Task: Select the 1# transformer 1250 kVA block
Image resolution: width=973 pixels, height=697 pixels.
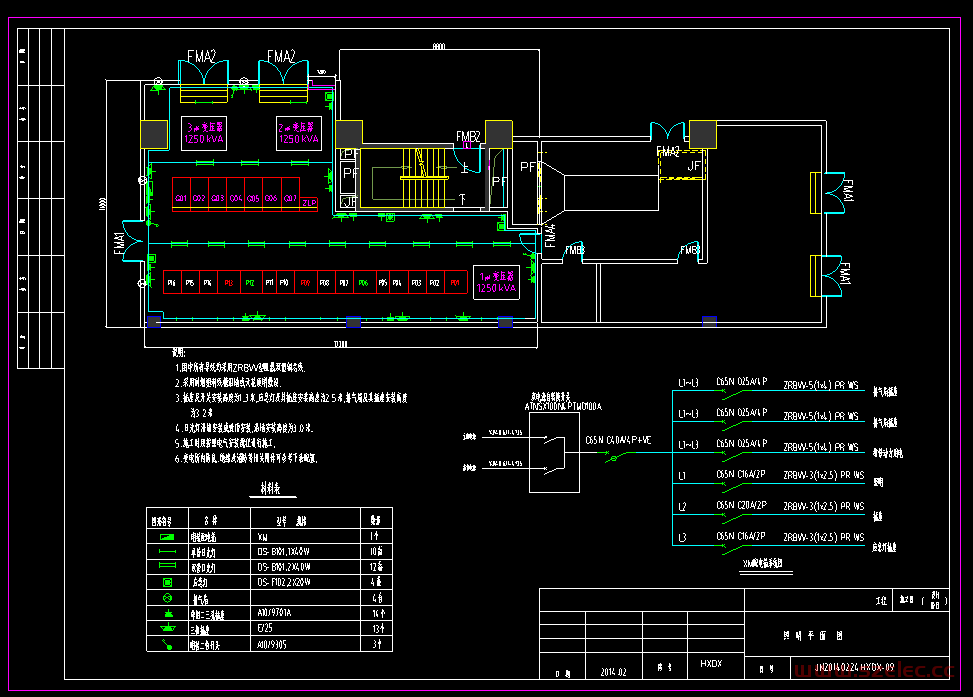Action: point(496,281)
